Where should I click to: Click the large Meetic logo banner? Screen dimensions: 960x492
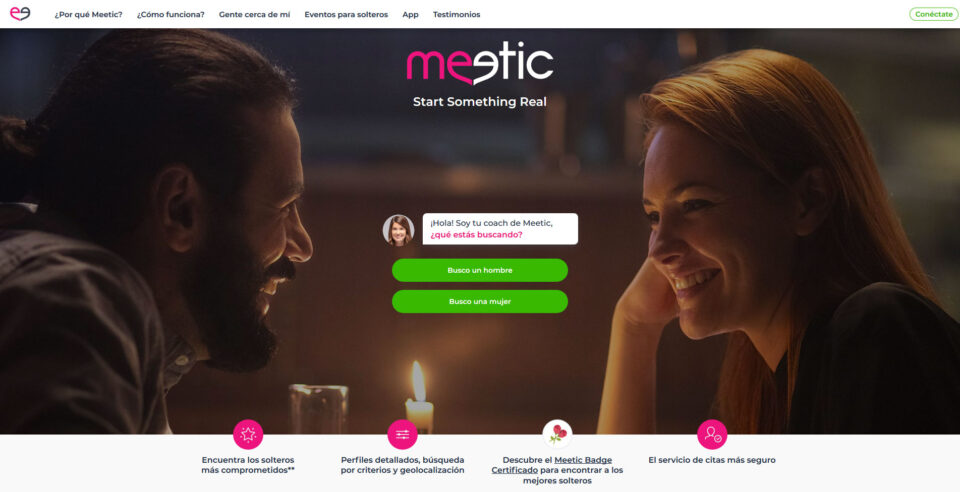[479, 63]
